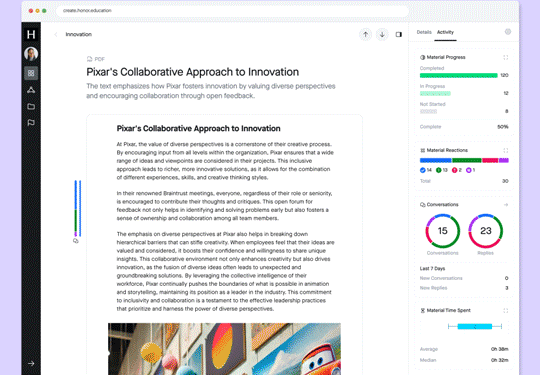The image size is (540, 375).
Task: Go to previous material with up arrow
Action: tap(365, 34)
